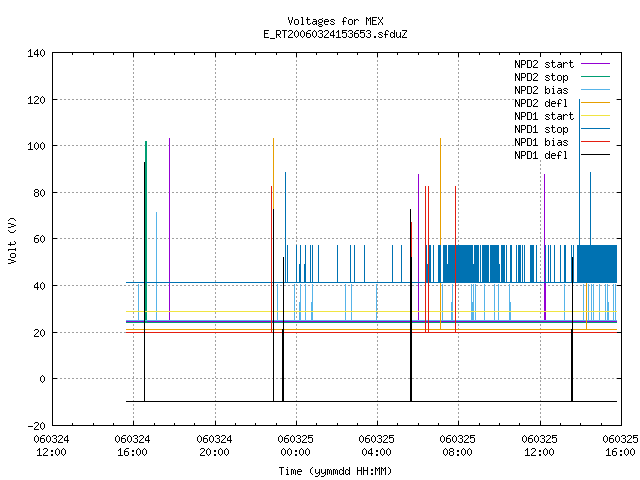Click the 100 y-axis tick label
This screenshot has width=640, height=480.
(x=36, y=146)
